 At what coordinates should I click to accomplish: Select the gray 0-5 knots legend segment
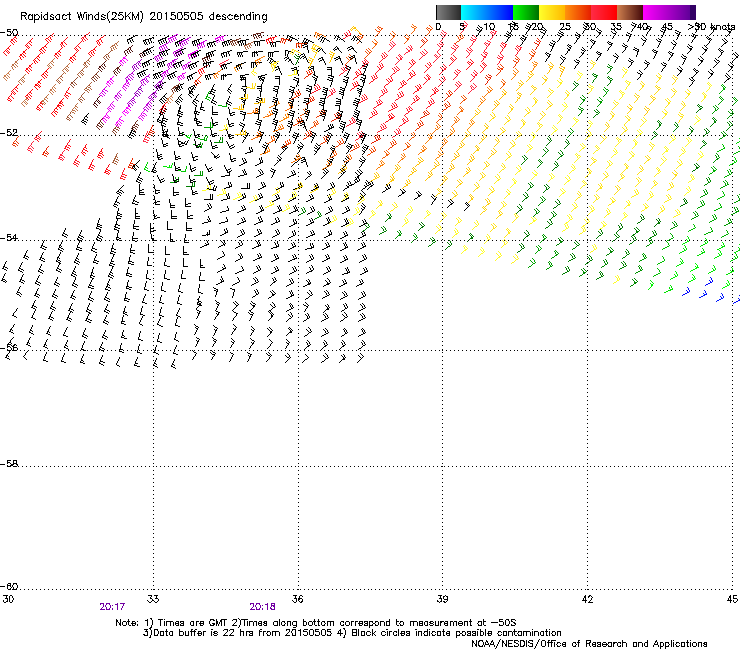[448, 12]
